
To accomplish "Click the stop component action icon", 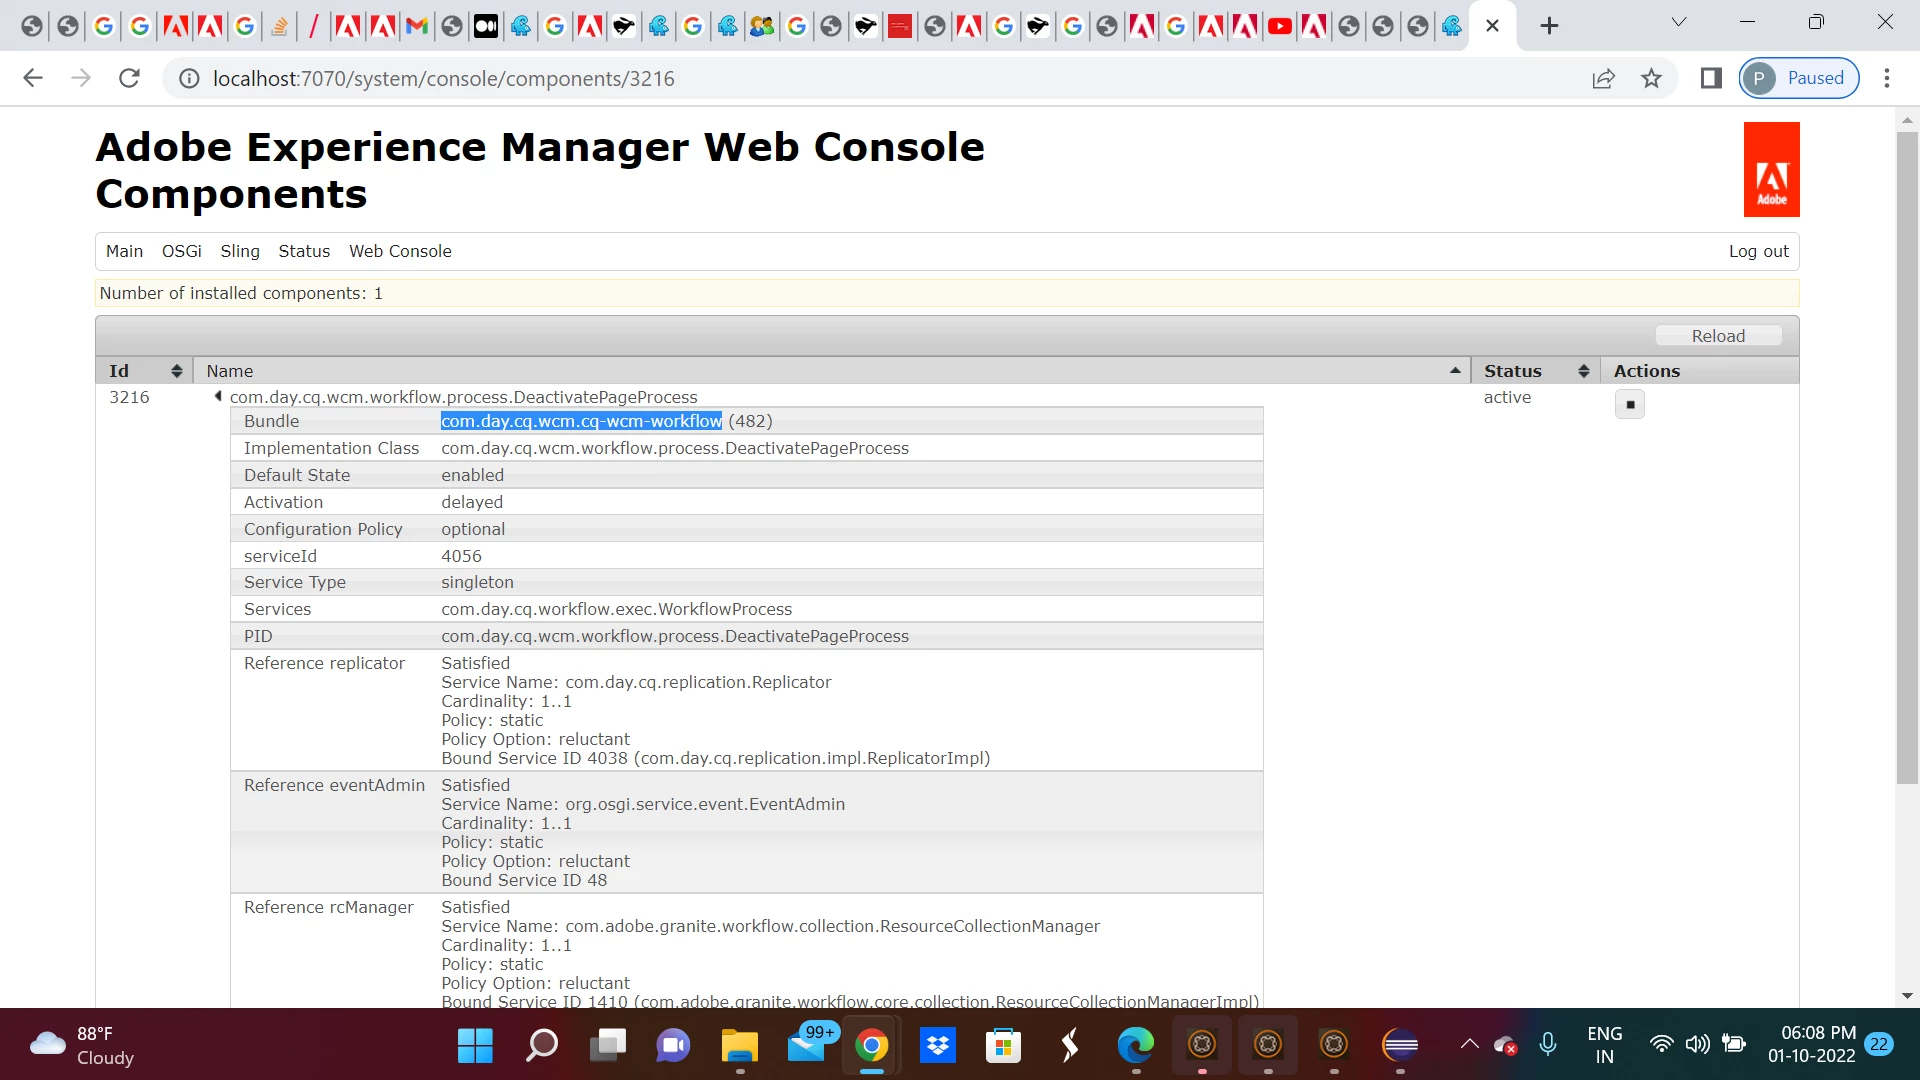I will pyautogui.click(x=1630, y=404).
